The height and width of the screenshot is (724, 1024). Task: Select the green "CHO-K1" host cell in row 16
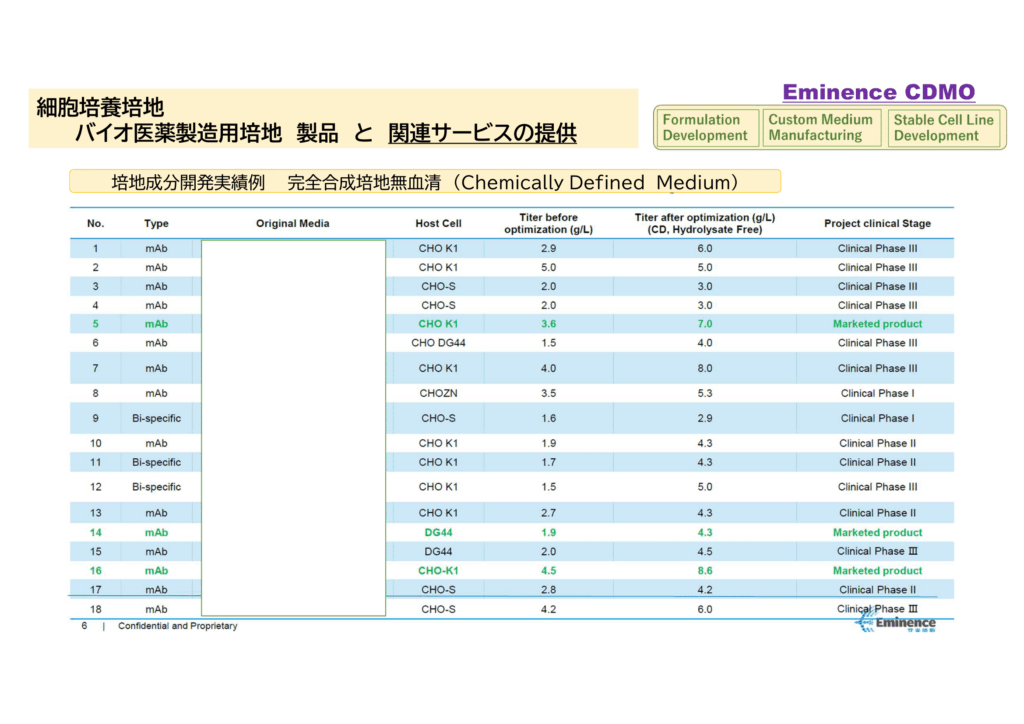coord(438,571)
